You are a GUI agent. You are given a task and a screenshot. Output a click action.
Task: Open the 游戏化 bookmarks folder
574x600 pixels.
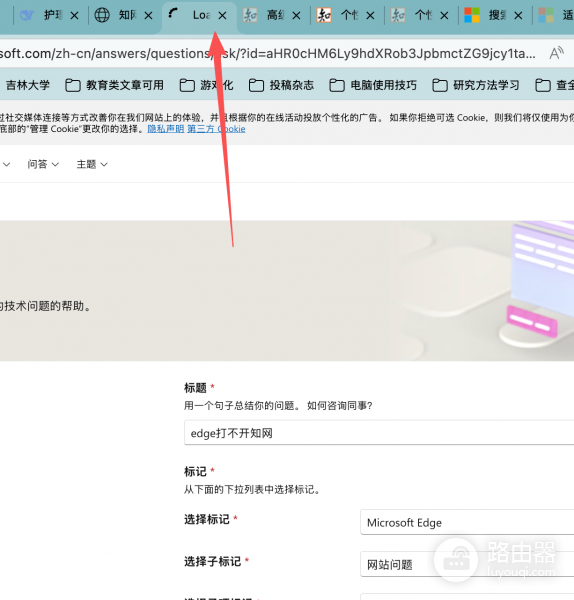click(x=206, y=85)
